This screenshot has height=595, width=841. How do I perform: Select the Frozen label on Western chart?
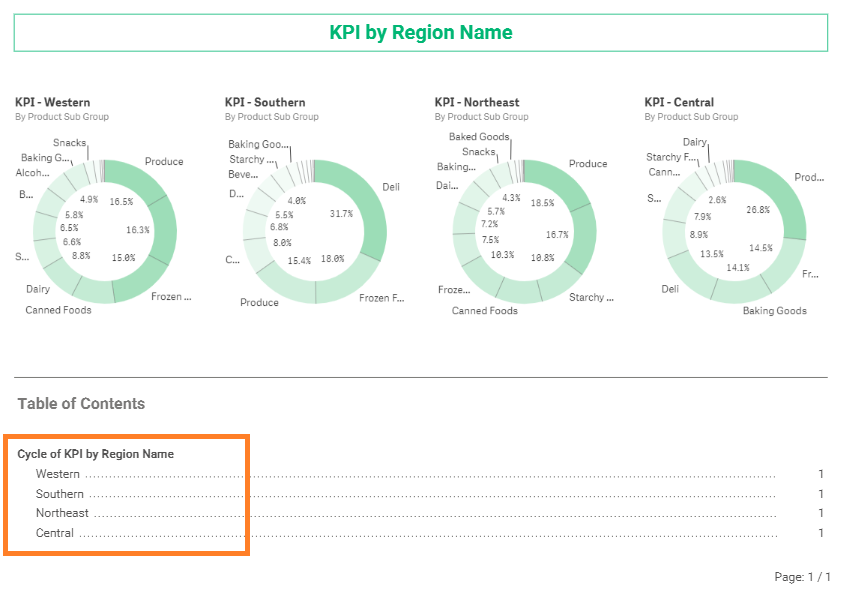(171, 297)
